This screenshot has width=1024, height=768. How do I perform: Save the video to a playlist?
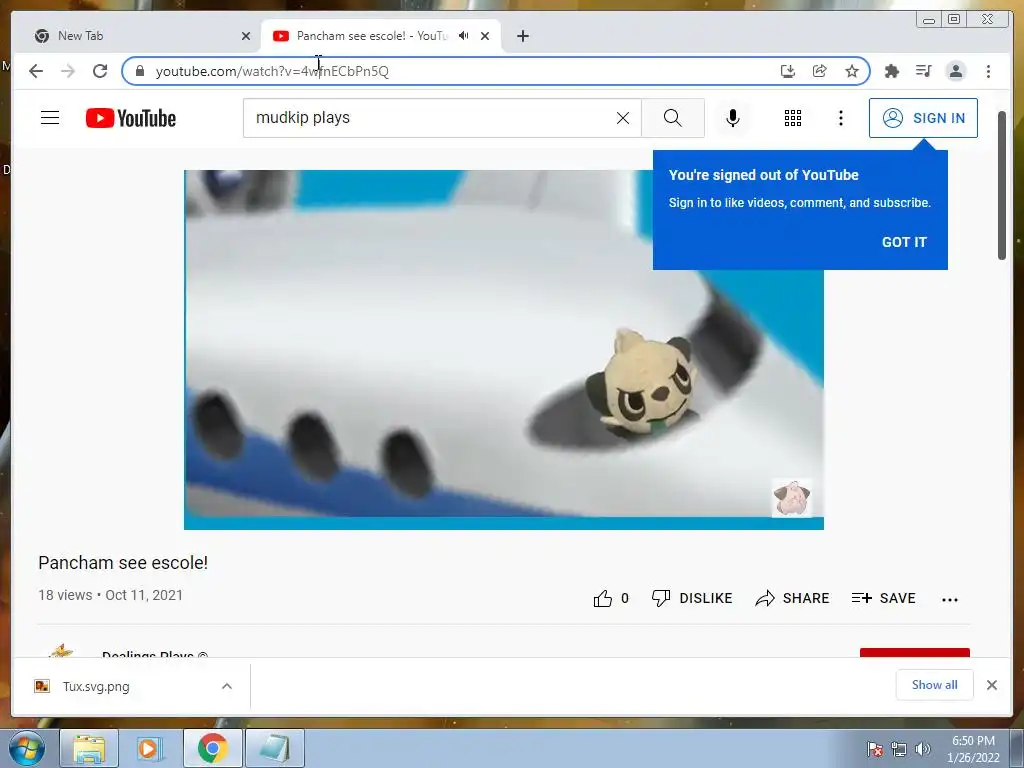[x=884, y=598]
